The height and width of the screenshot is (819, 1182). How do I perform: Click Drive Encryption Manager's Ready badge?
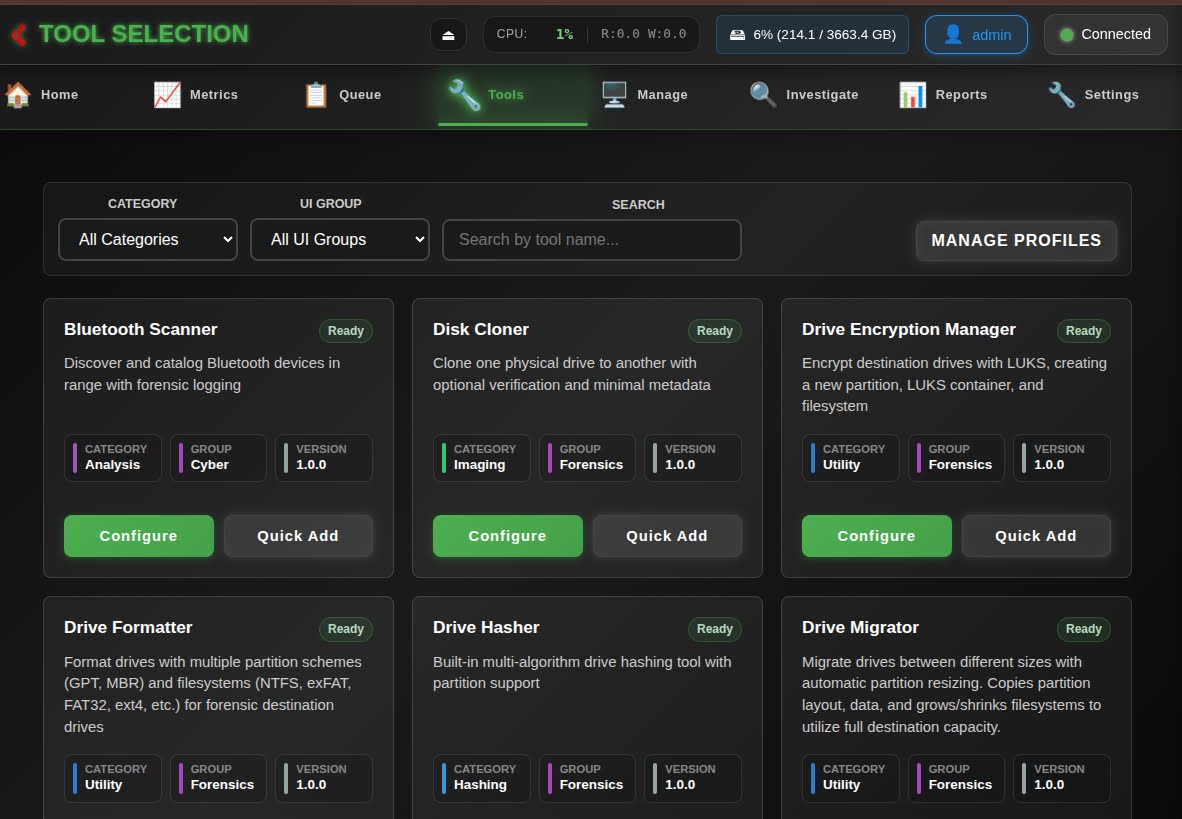1084,331
